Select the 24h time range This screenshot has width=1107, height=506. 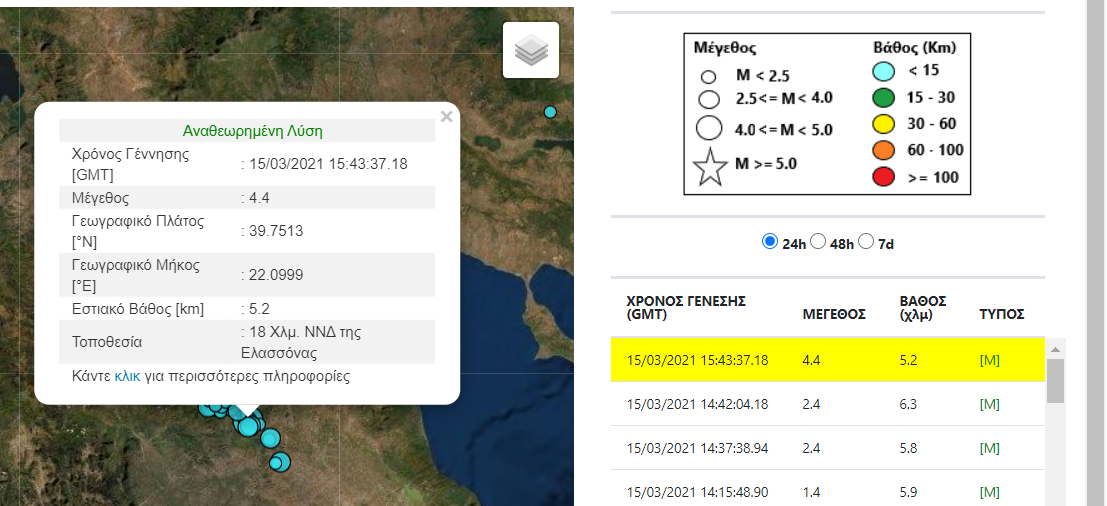click(769, 242)
